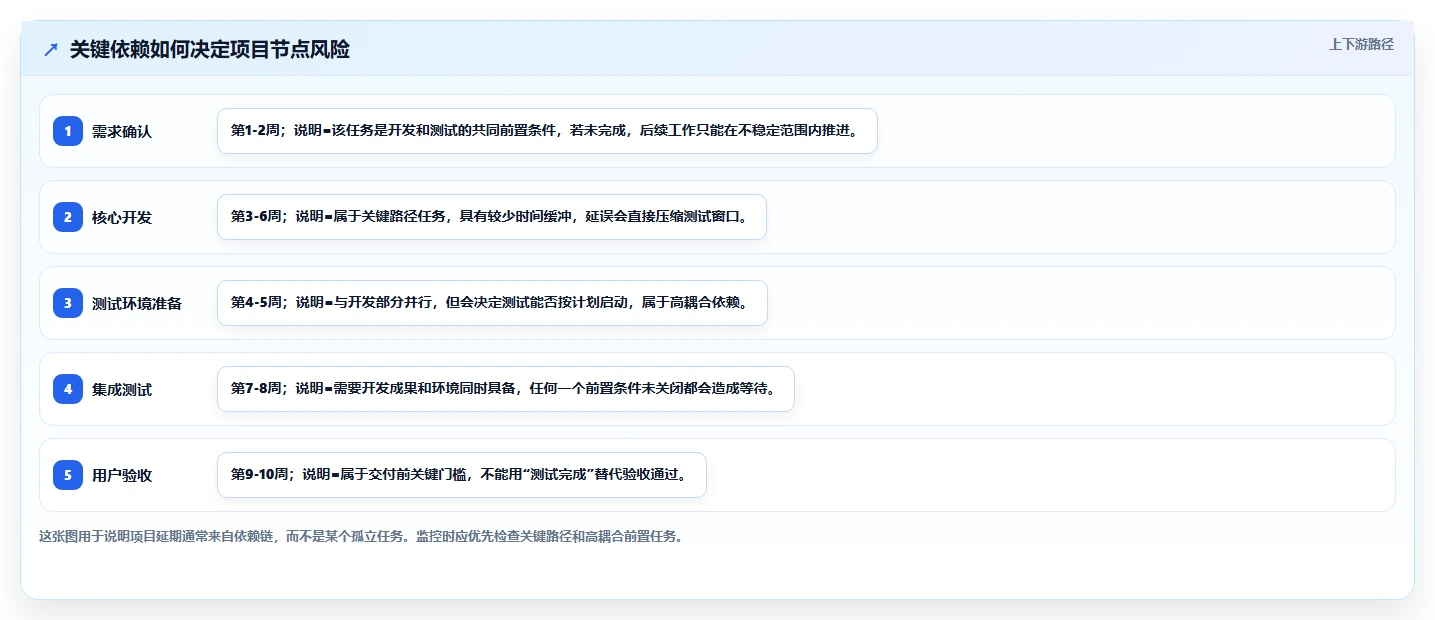
Task: Click the number 5 badge for 用户验收
Action: pos(68,475)
